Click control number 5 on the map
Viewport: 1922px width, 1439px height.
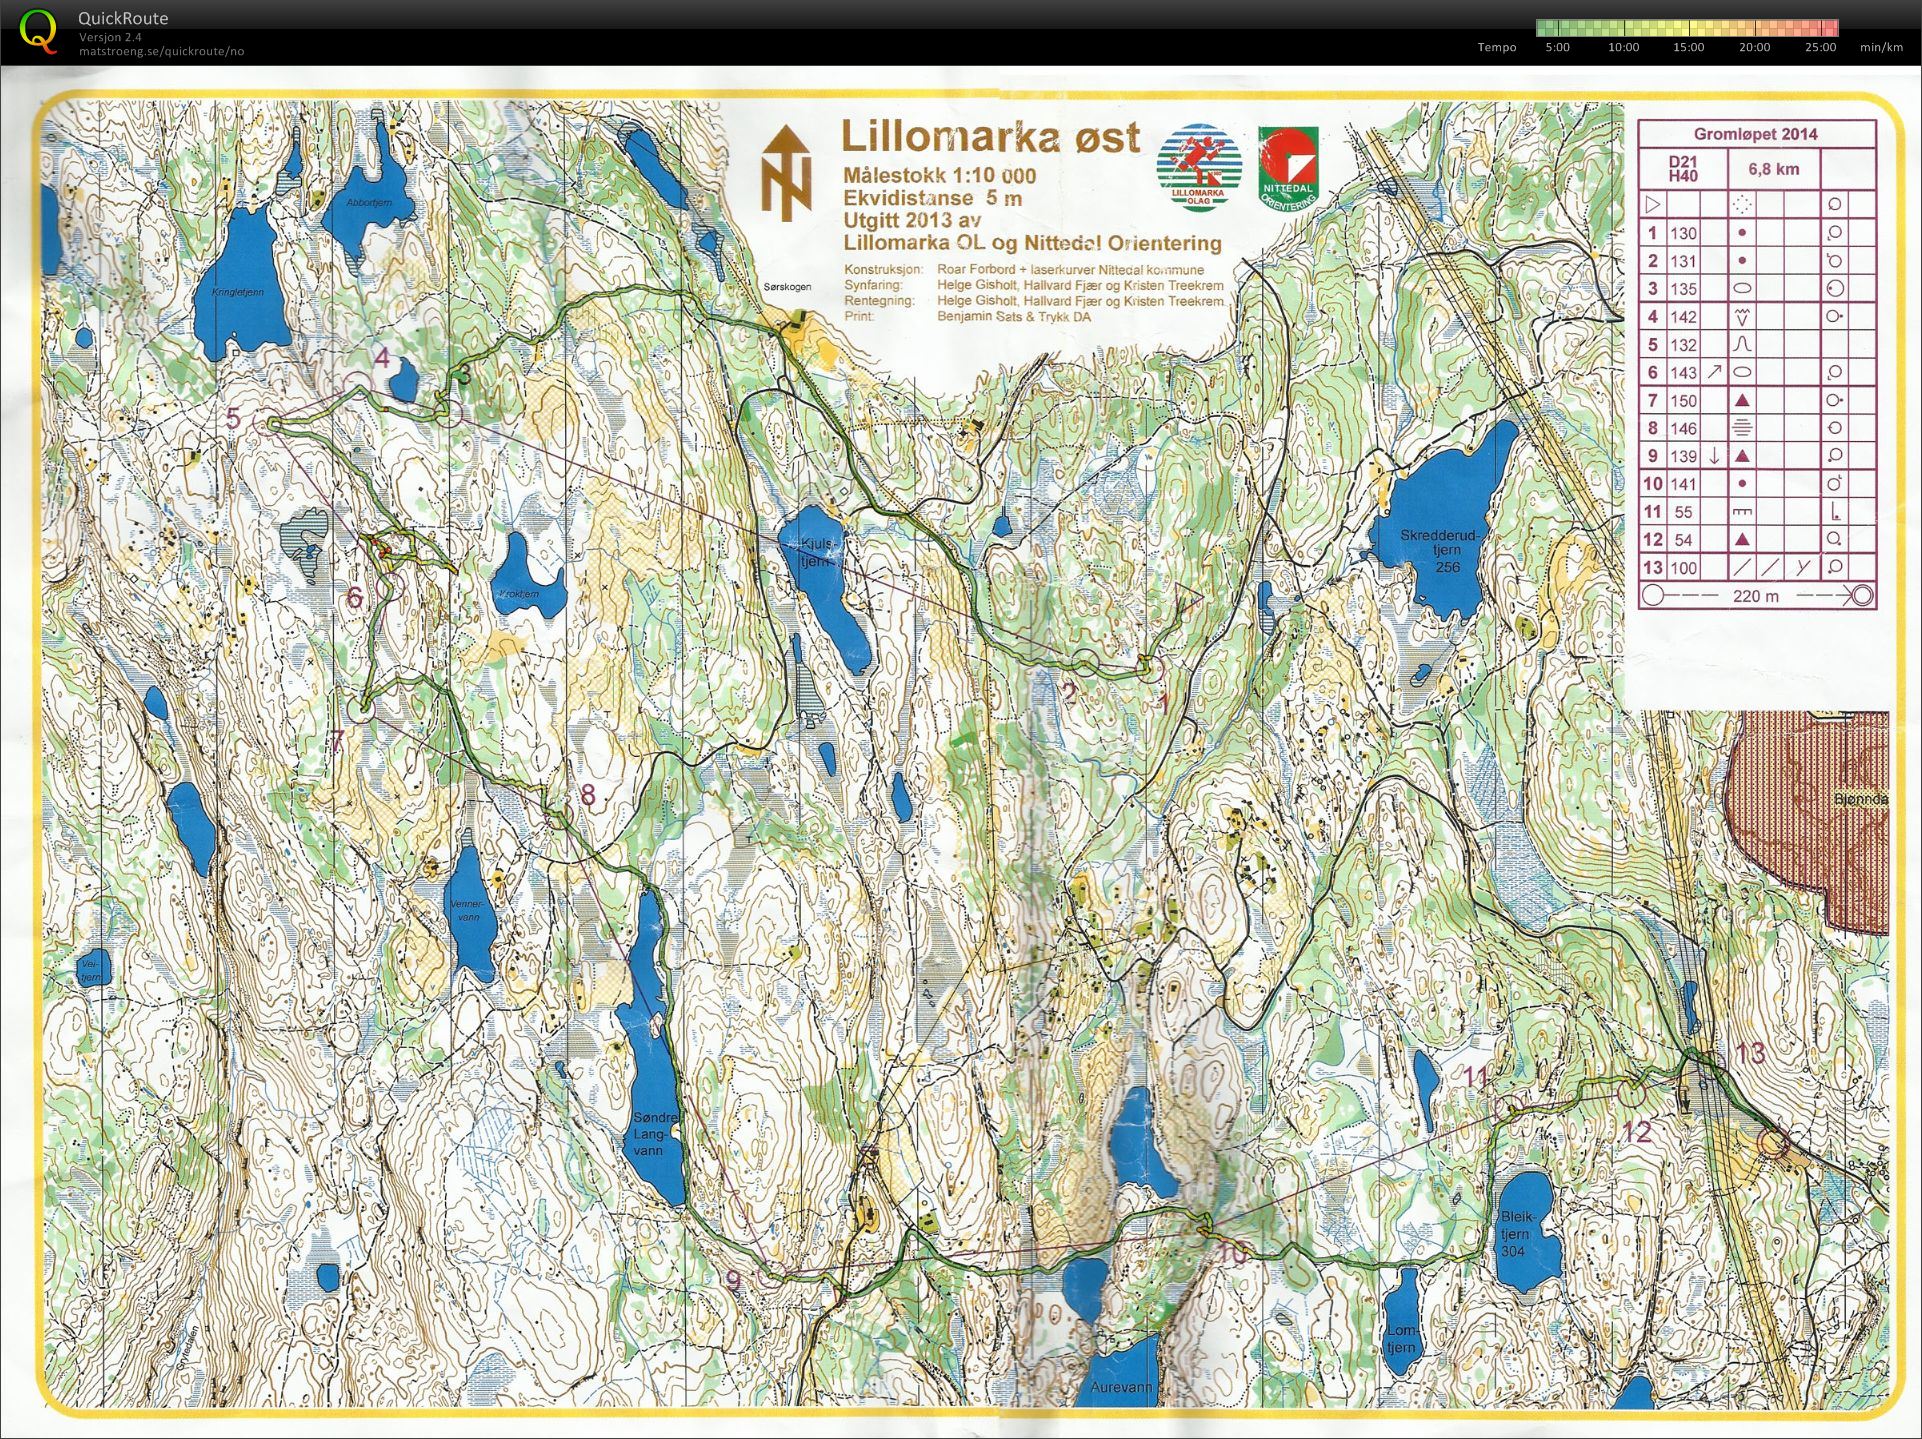(233, 417)
